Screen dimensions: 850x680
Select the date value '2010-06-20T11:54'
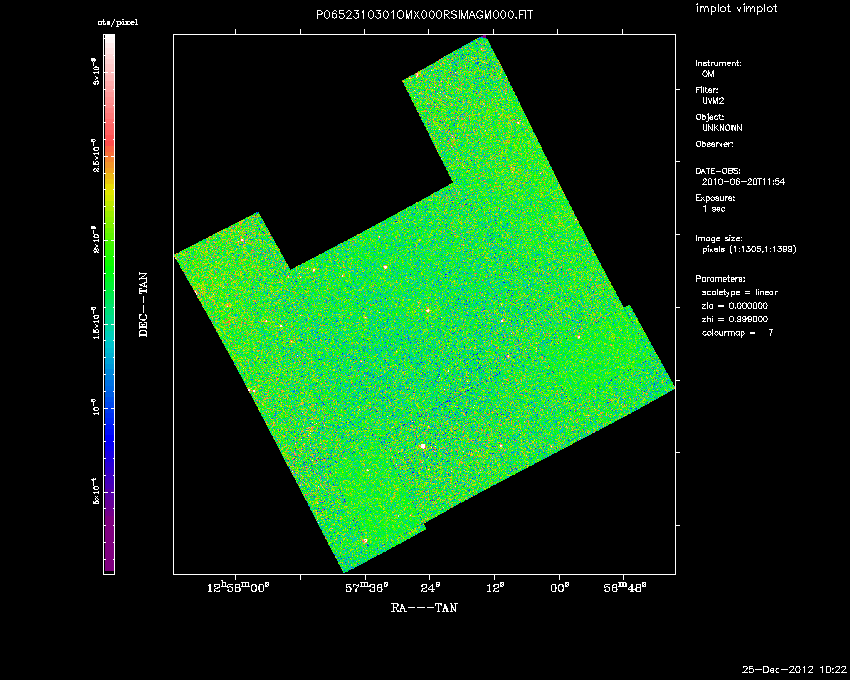tap(743, 182)
